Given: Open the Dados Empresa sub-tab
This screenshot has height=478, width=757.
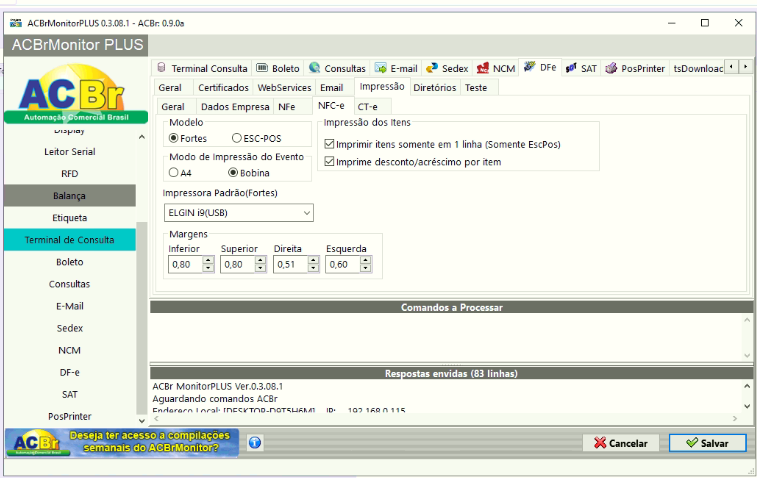Looking at the screenshot, I should point(235,106).
